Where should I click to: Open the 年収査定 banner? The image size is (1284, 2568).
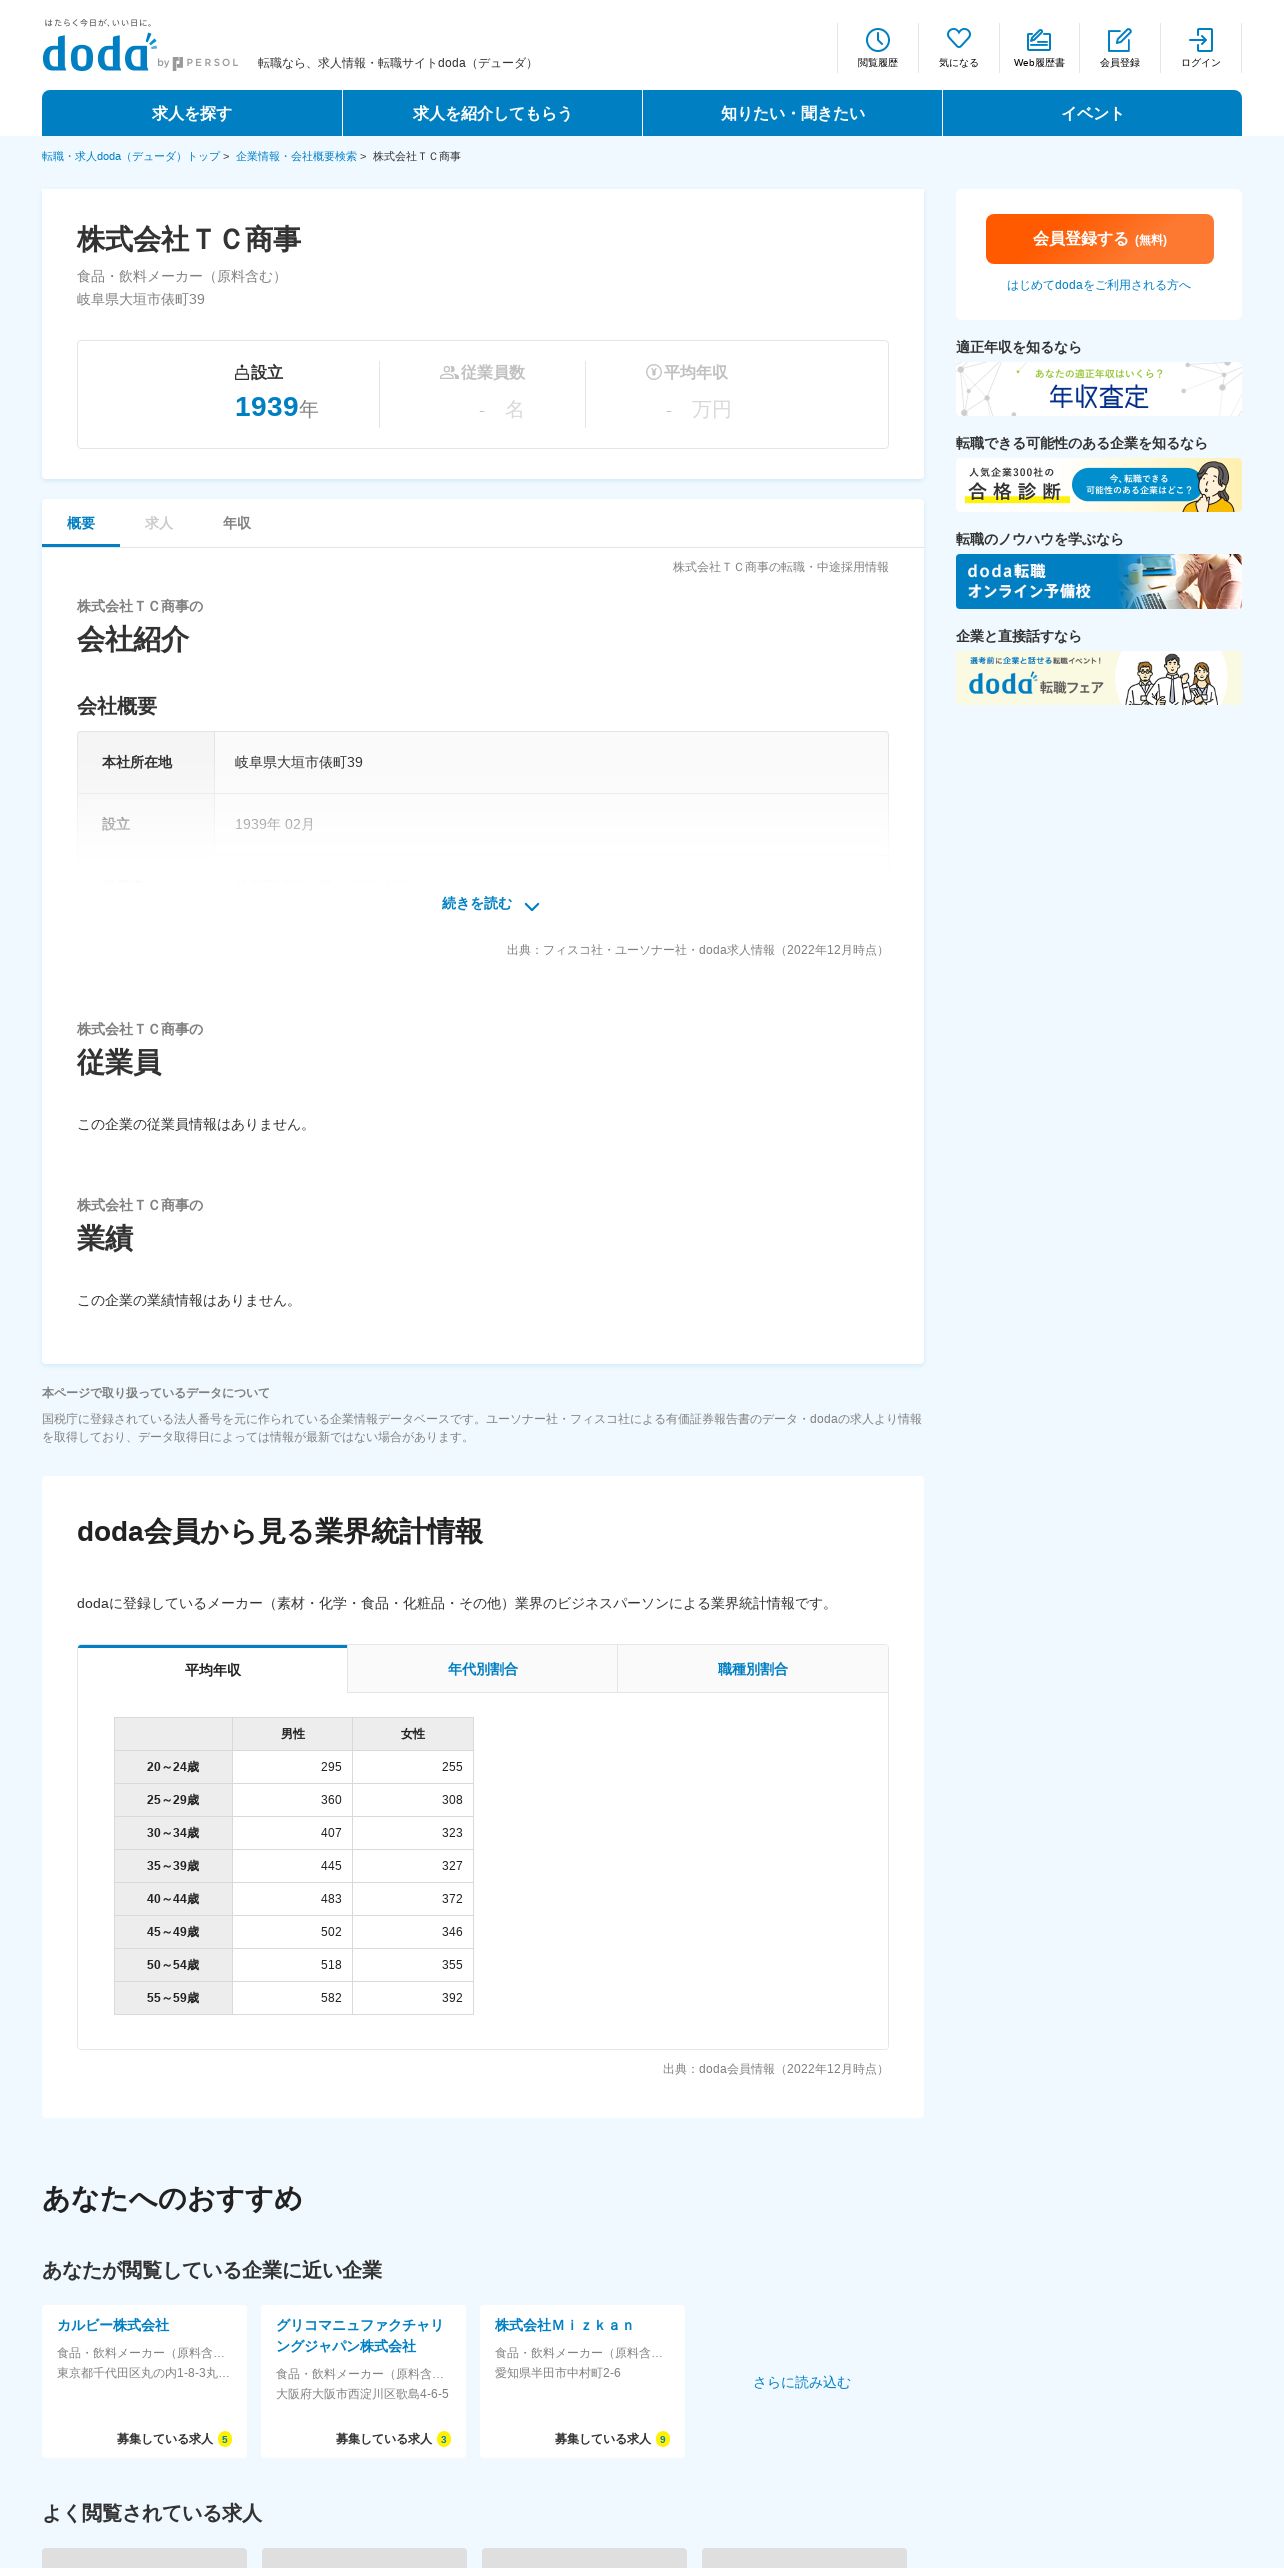pyautogui.click(x=1099, y=388)
